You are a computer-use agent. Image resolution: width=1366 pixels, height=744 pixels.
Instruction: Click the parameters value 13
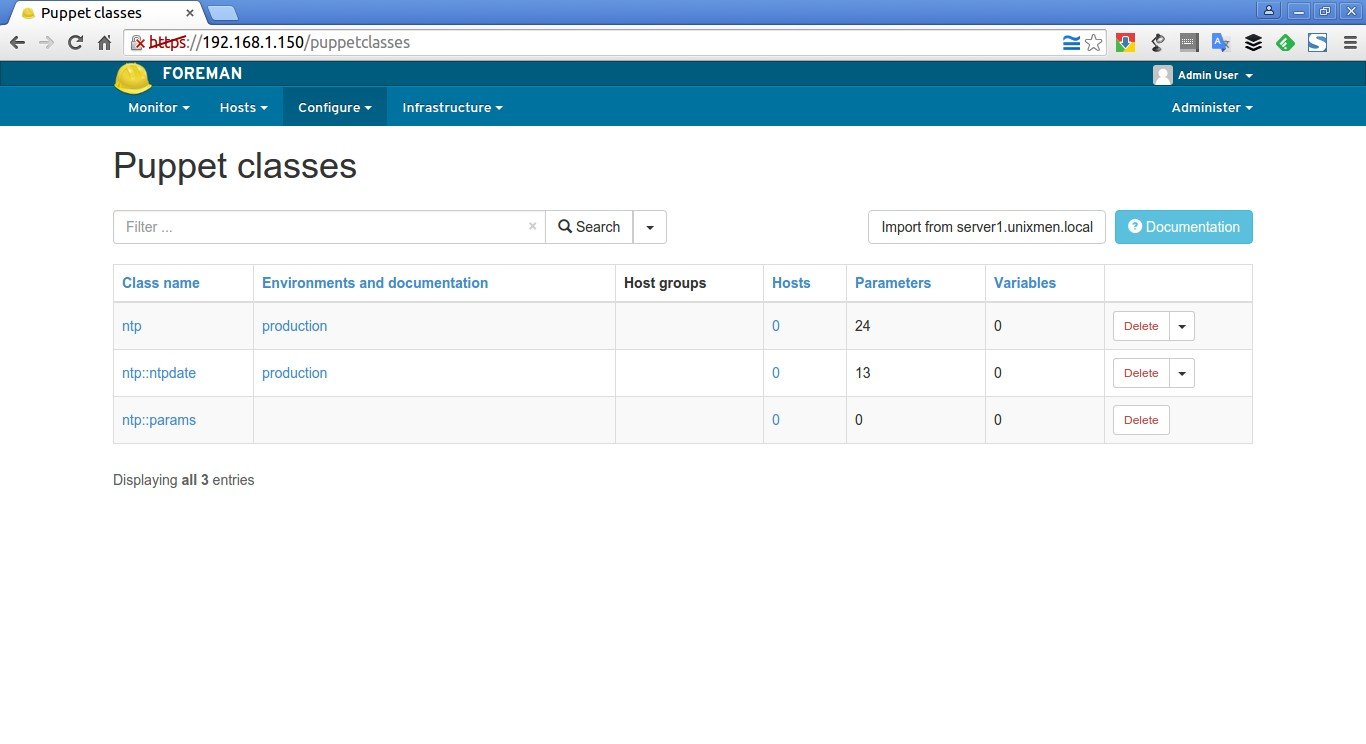pos(863,373)
